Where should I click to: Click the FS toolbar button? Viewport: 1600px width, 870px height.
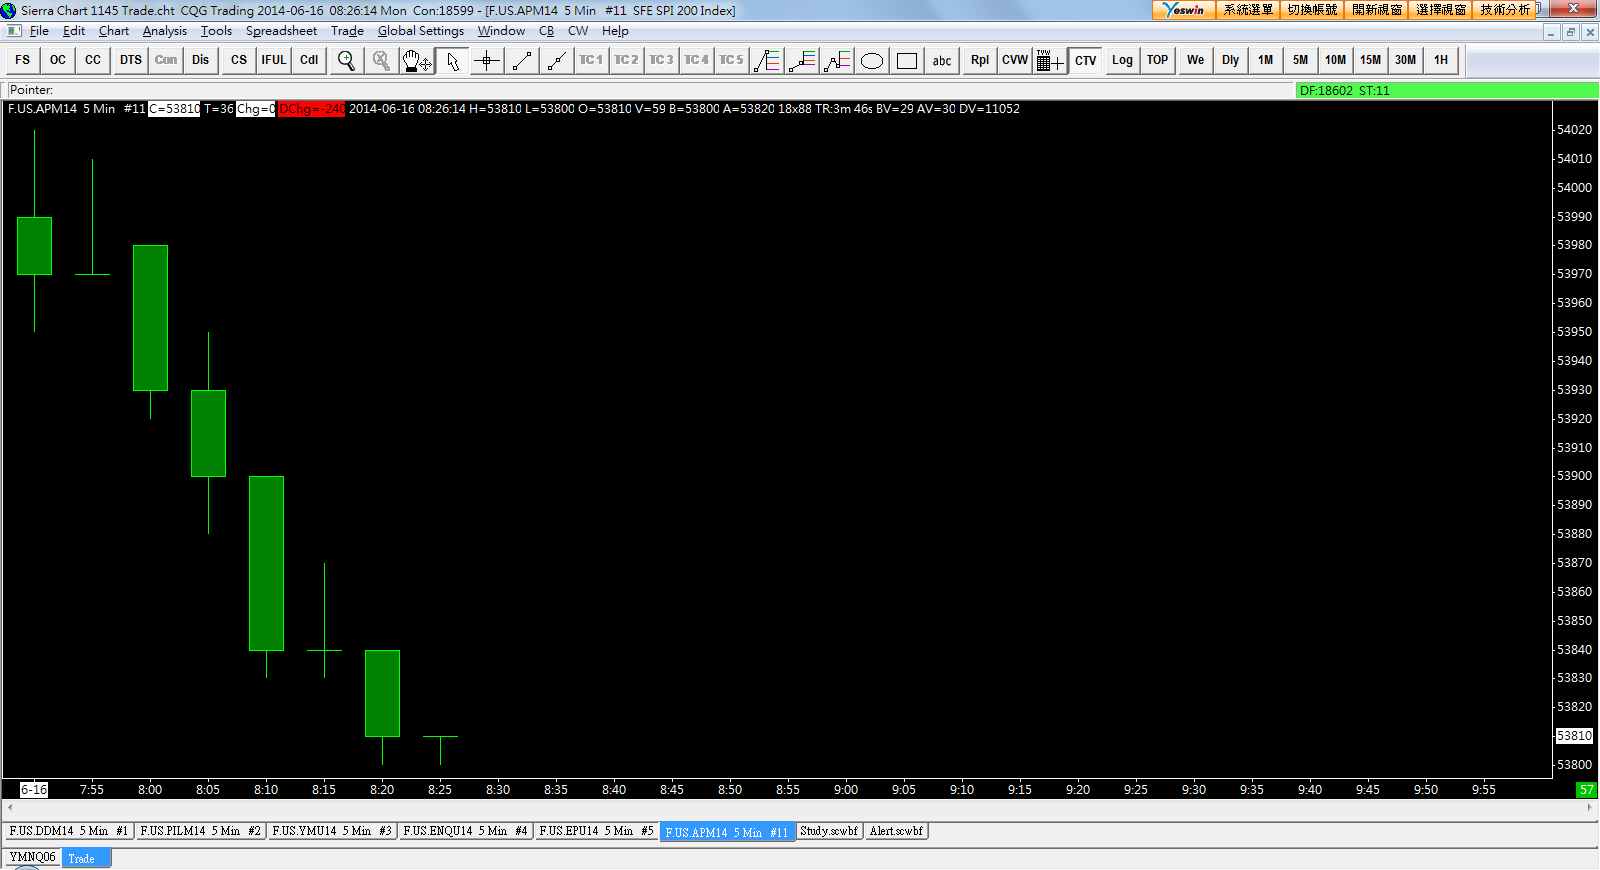(23, 60)
